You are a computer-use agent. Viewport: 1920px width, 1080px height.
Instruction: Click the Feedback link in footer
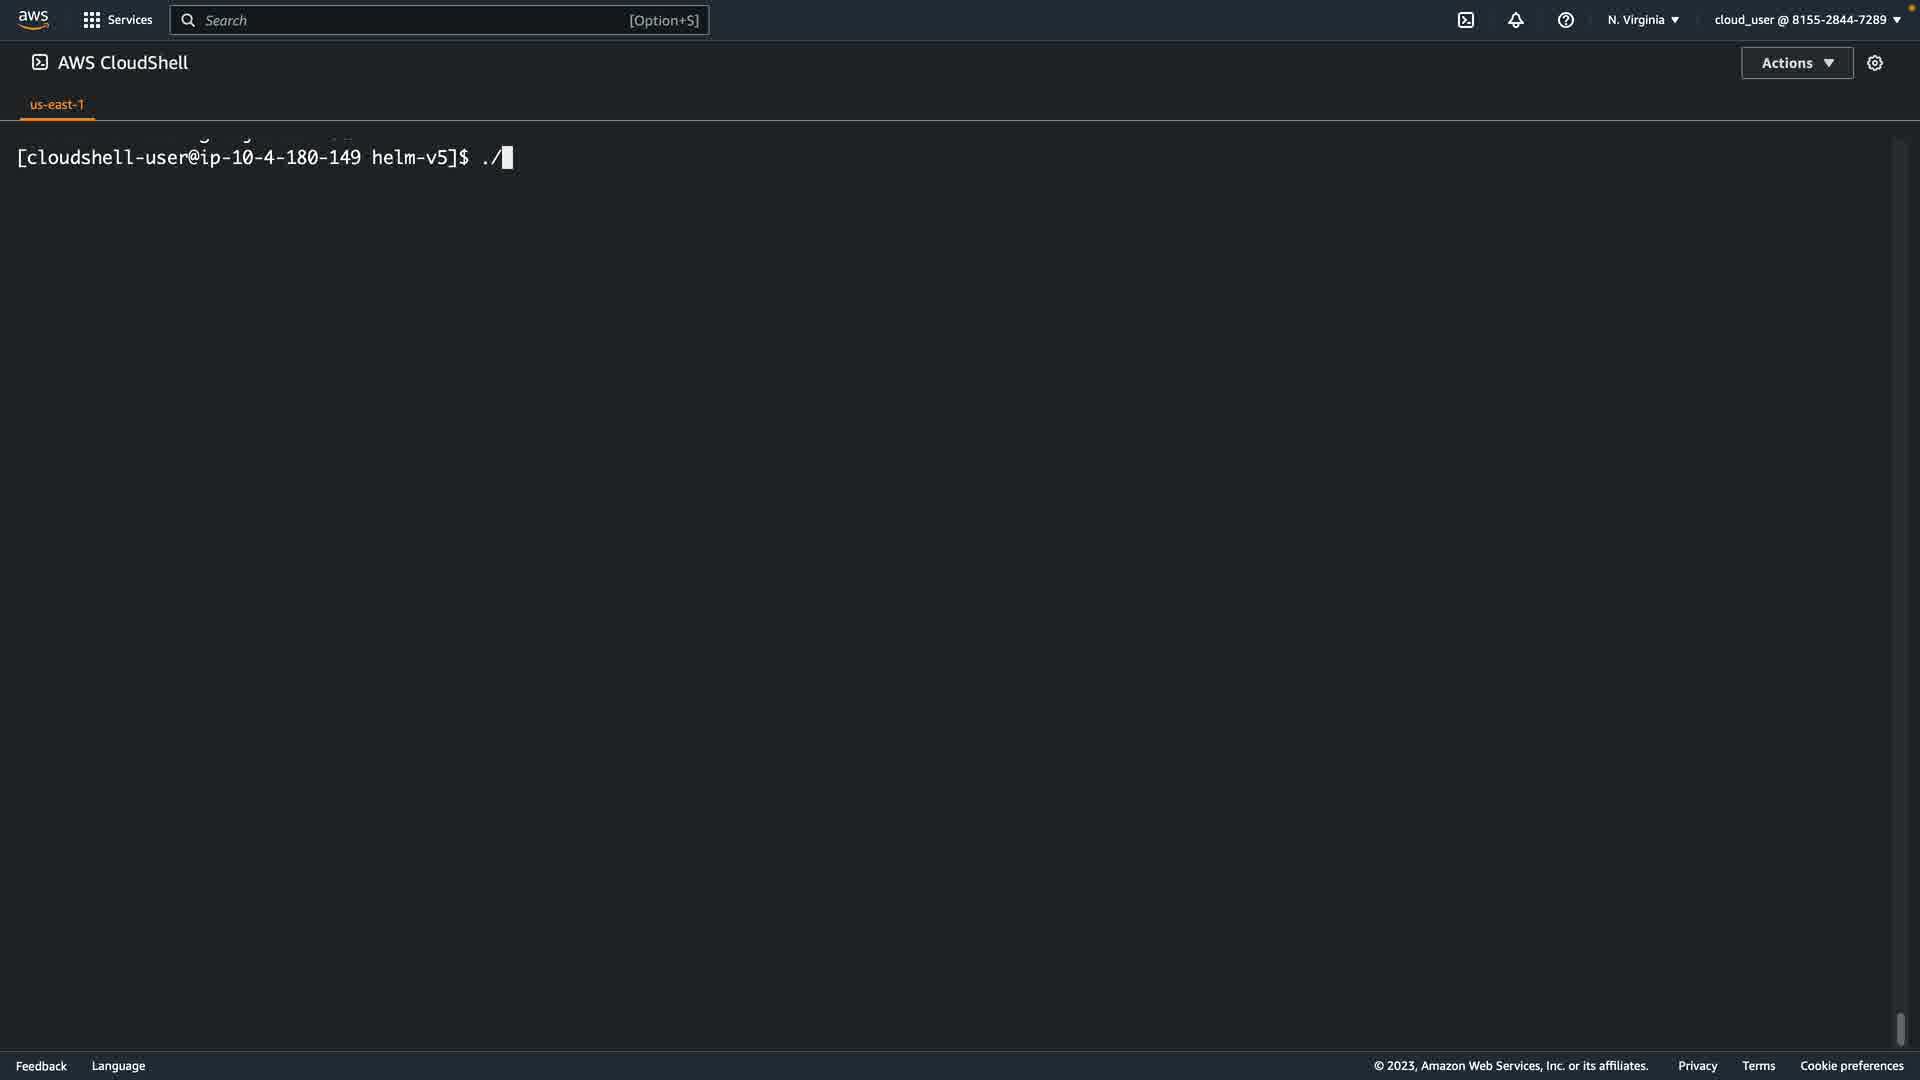click(x=41, y=1066)
